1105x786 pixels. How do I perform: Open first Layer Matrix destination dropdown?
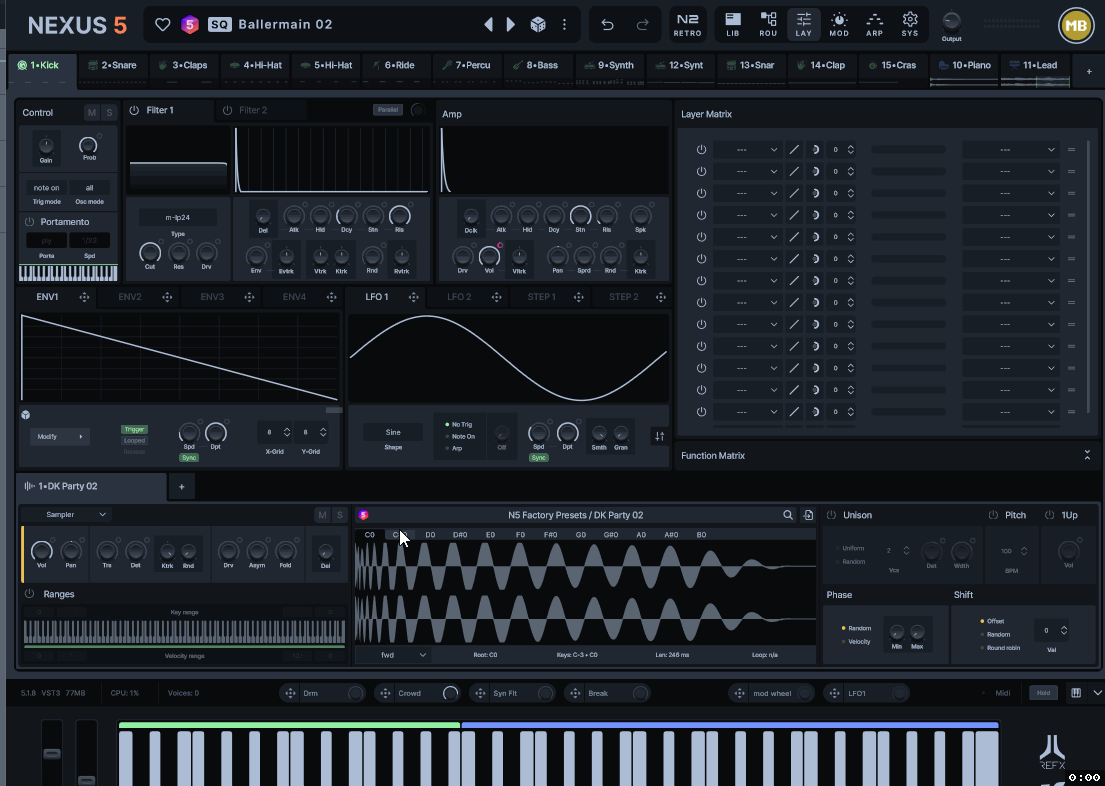point(1011,149)
